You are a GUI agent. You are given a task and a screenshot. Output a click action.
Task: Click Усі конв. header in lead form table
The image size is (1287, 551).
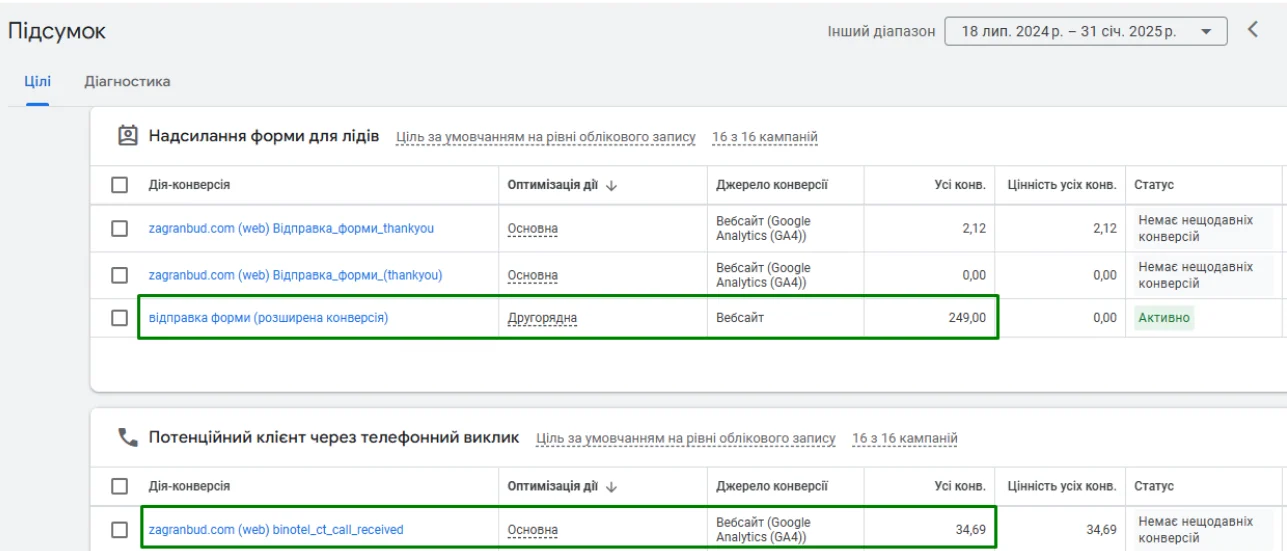point(960,185)
